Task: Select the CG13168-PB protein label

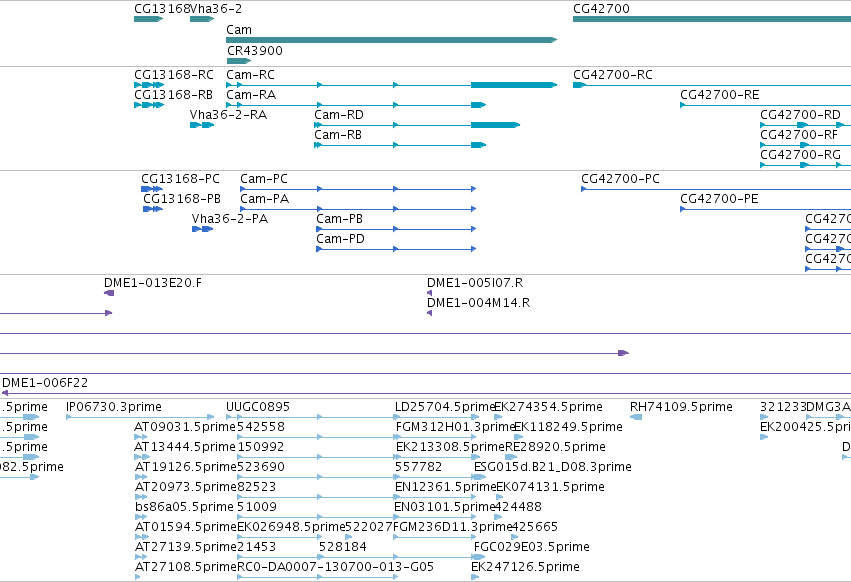Action: tap(182, 199)
